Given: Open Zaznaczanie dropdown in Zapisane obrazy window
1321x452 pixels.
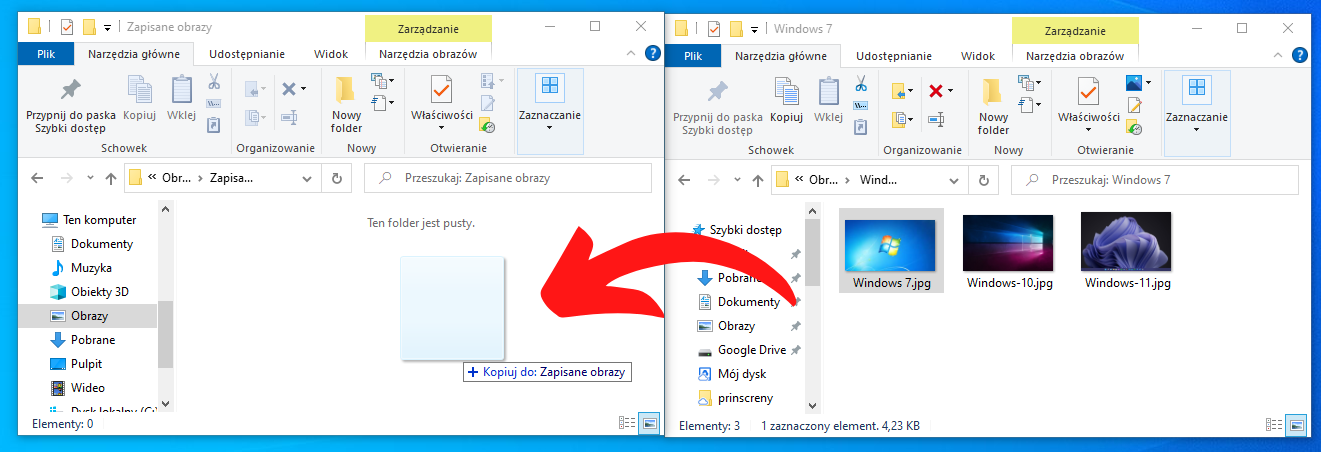Looking at the screenshot, I should pos(549,110).
